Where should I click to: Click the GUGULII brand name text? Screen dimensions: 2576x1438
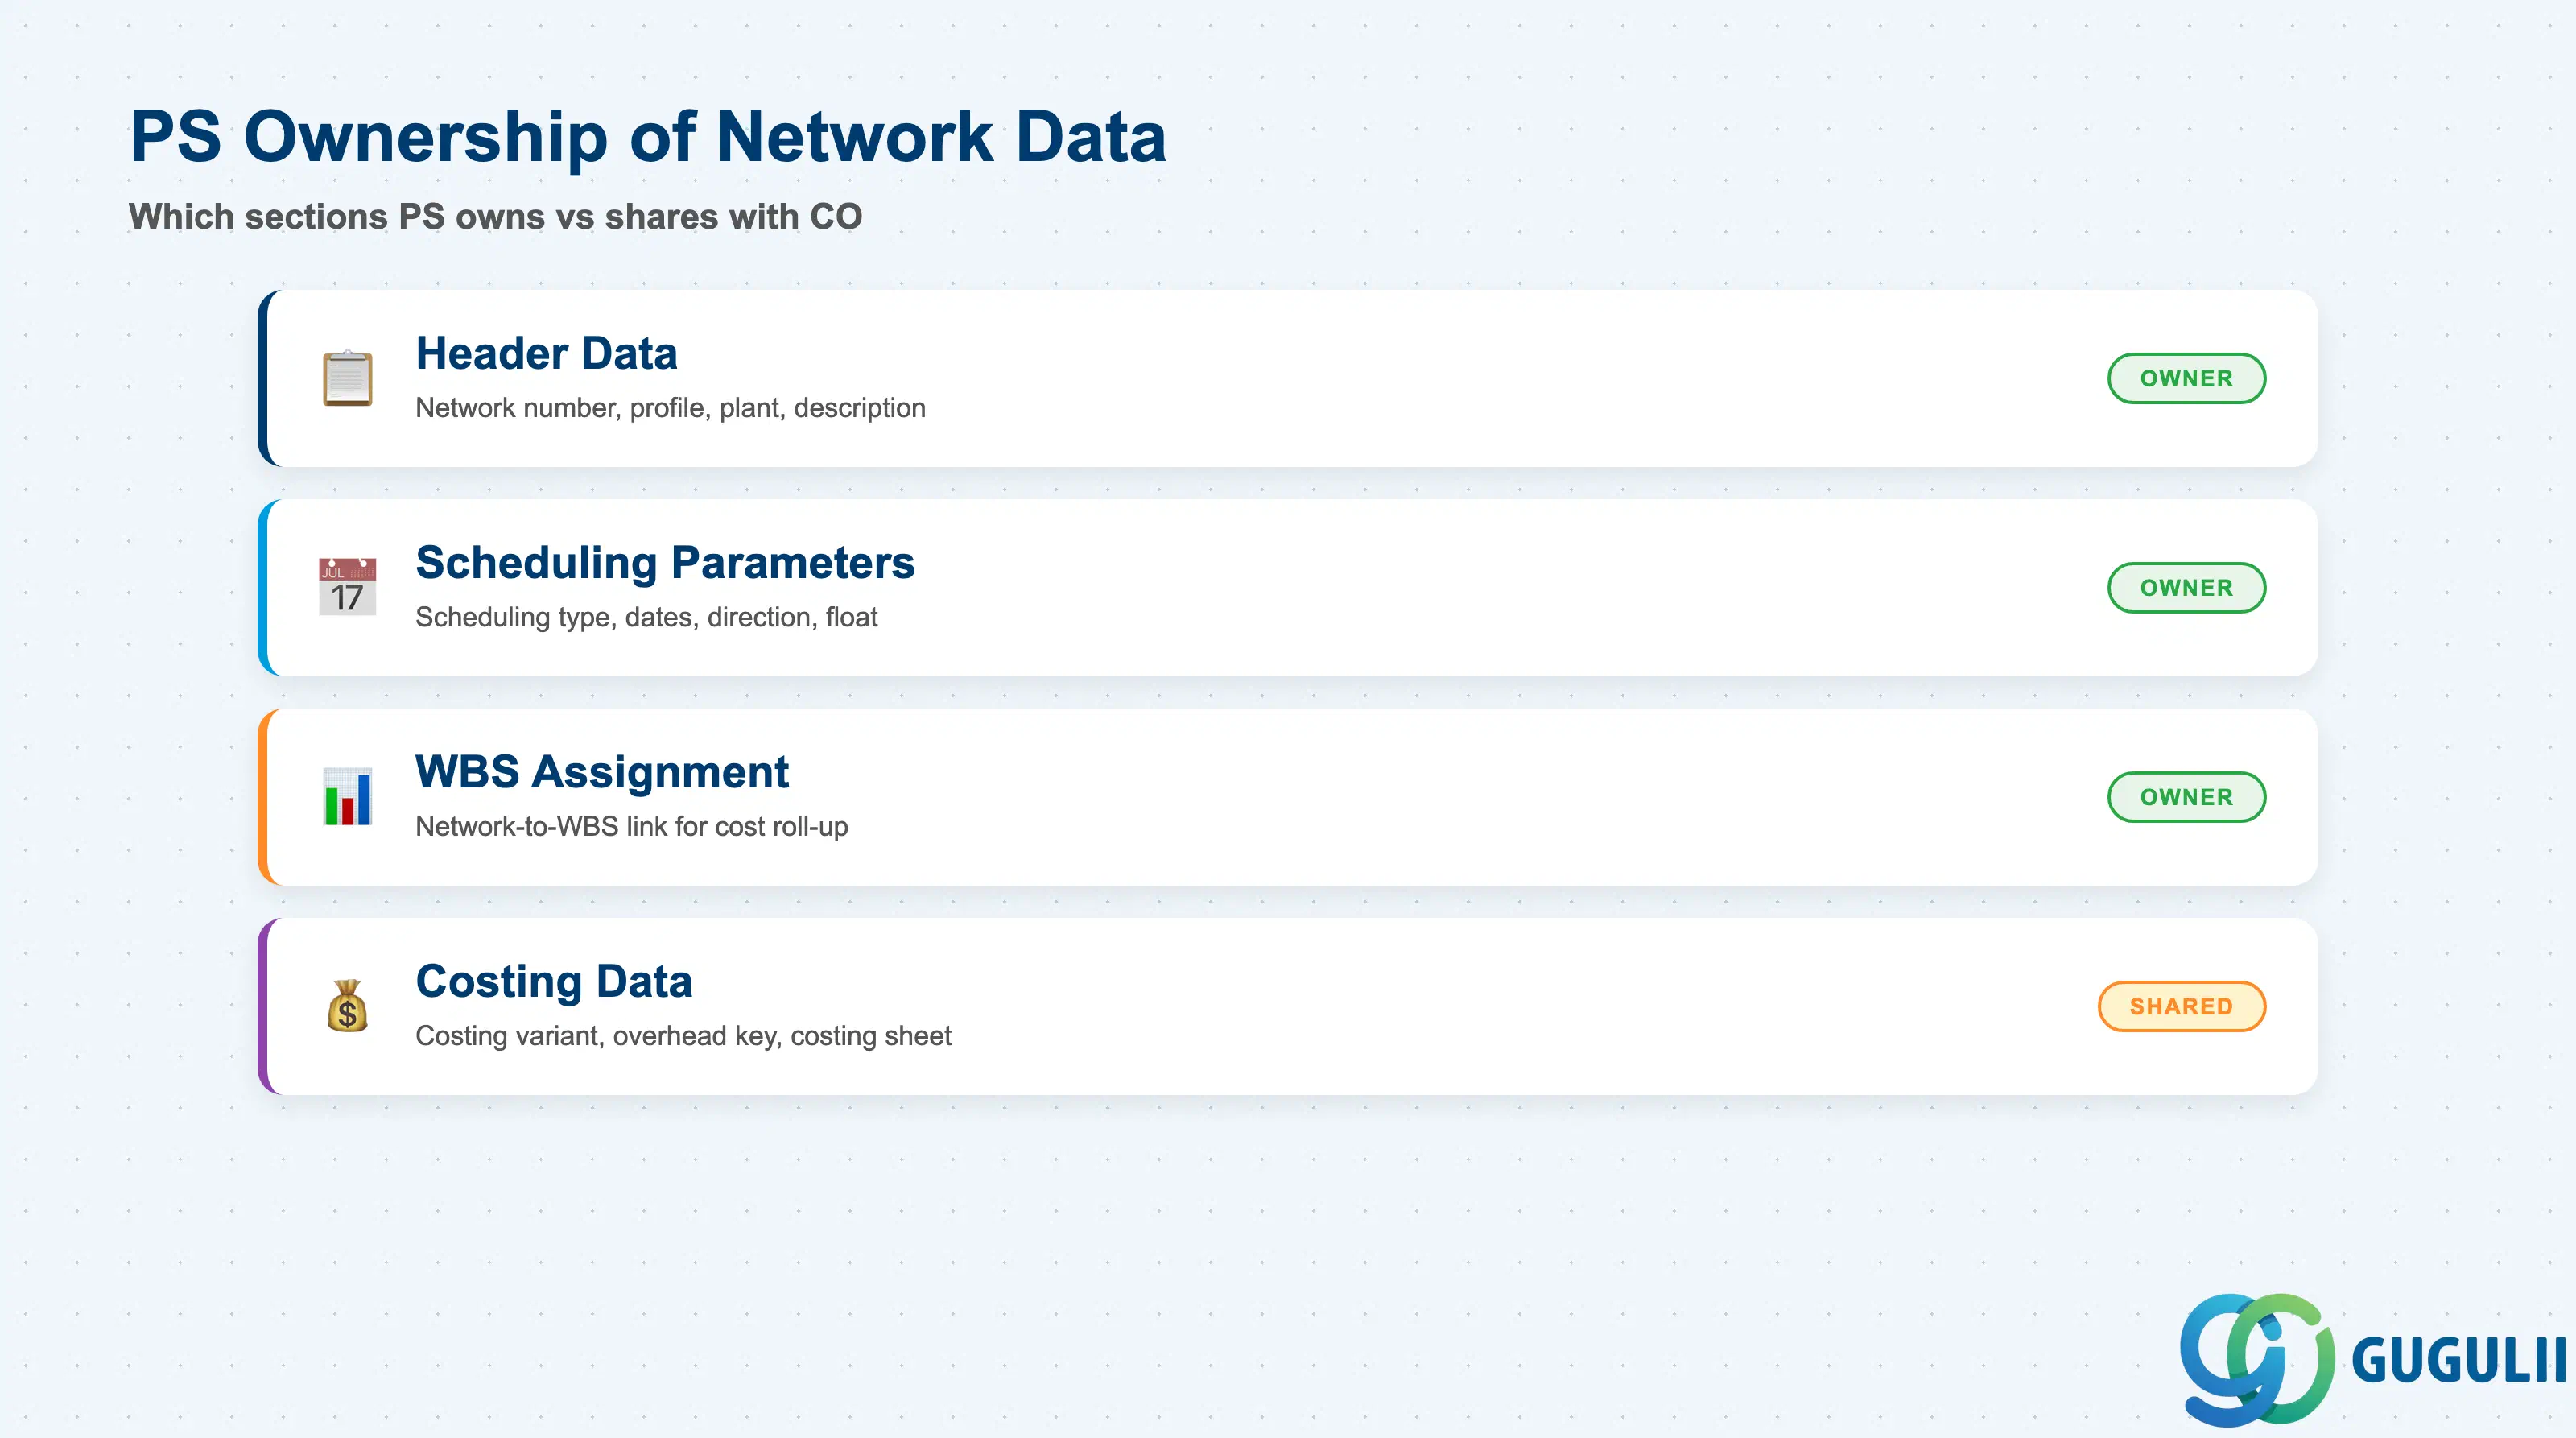2459,1360
